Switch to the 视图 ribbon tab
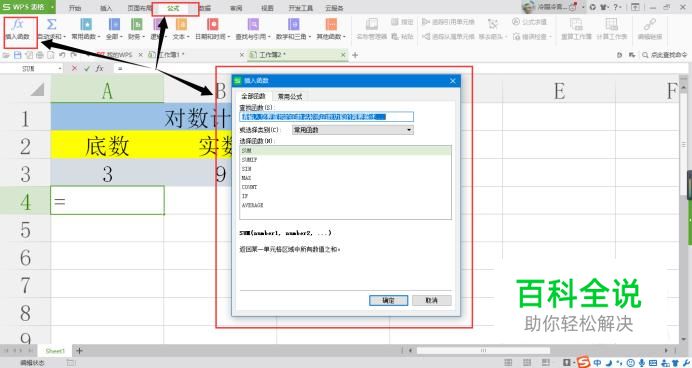 [x=267, y=8]
